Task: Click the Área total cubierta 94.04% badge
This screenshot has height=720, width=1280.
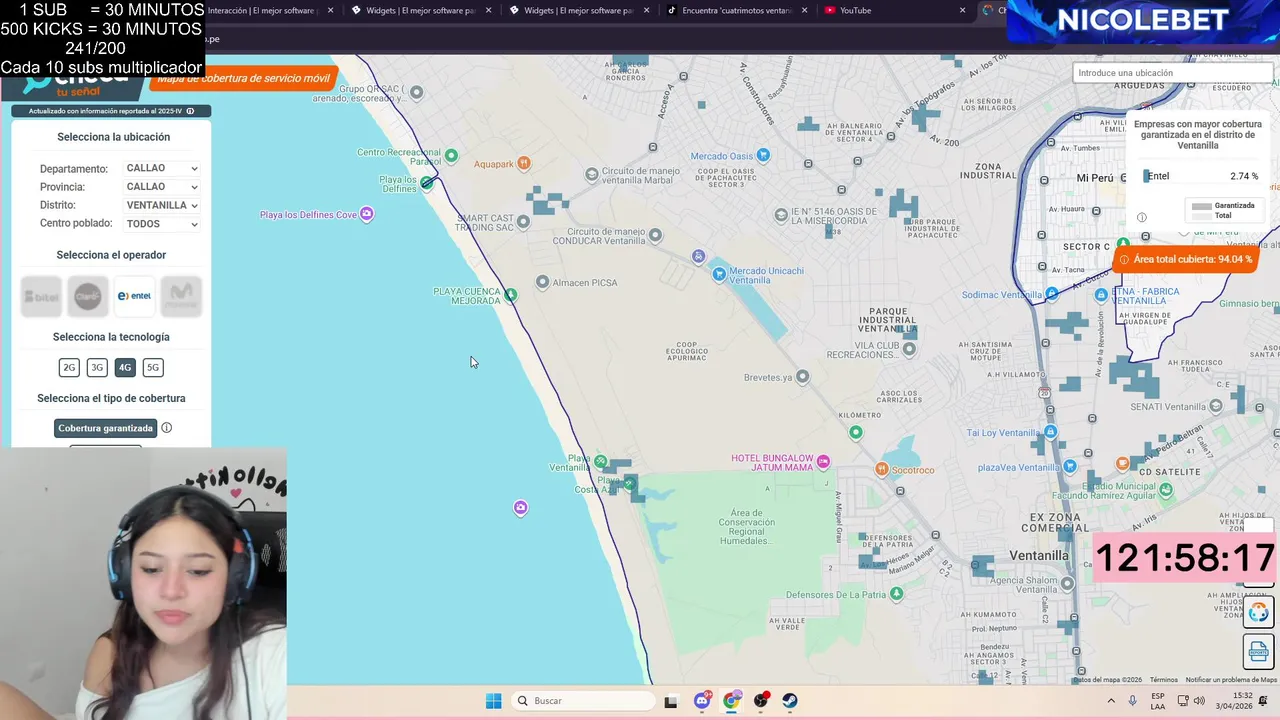Action: click(1186, 259)
